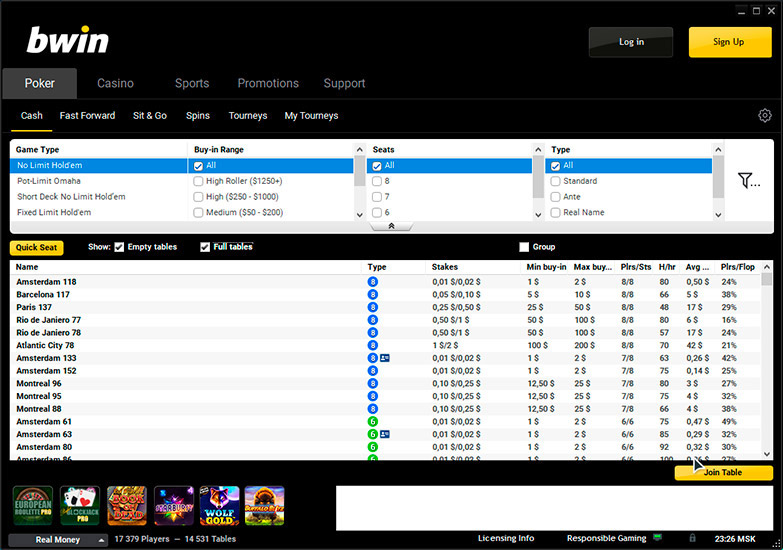This screenshot has width=783, height=550.
Task: Open Starburst slot tile
Action: pyautogui.click(x=174, y=506)
